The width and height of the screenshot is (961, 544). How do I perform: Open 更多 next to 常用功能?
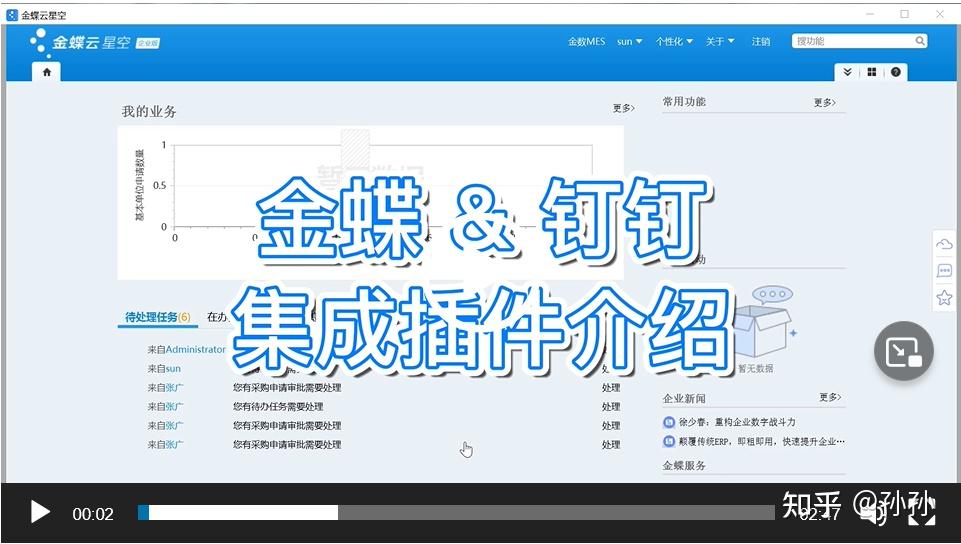[x=824, y=102]
